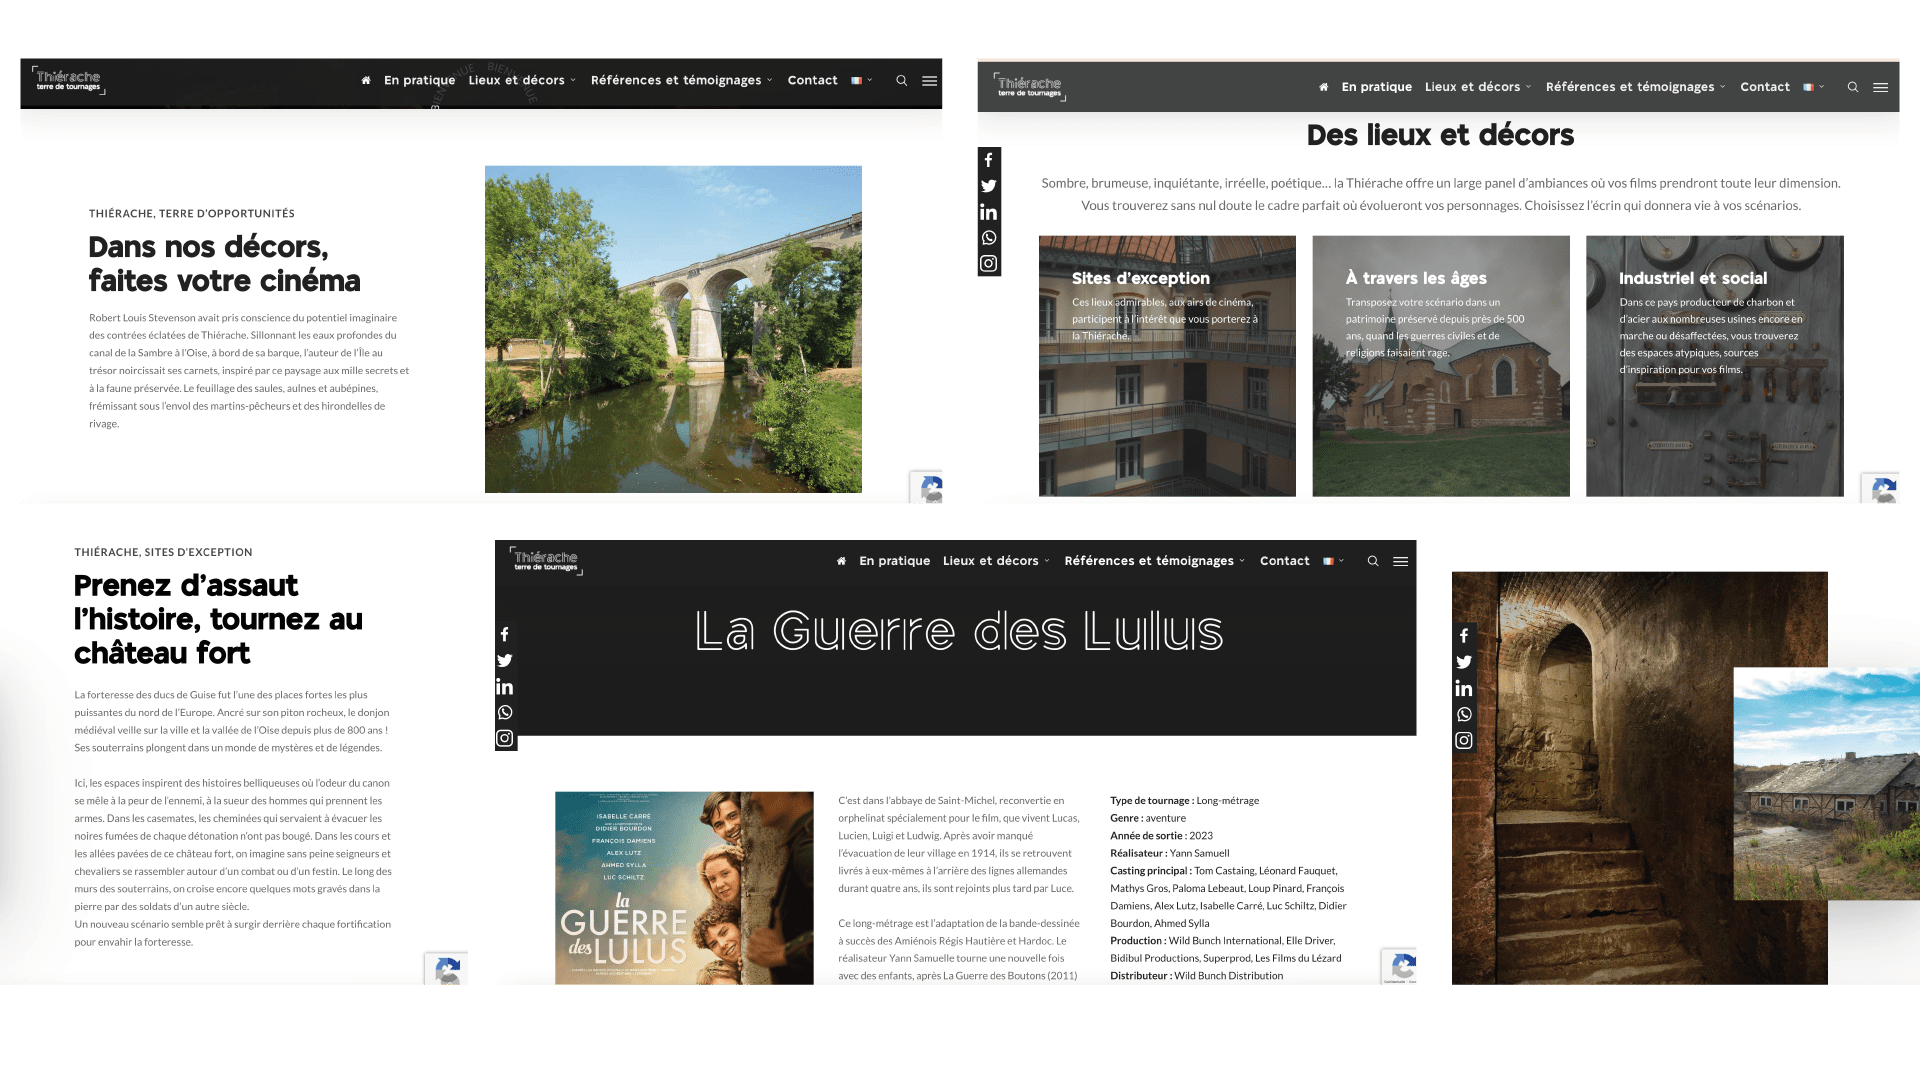Viewport: 1920px width, 1080px height.
Task: Open hamburger menu on 'Des lieux et décors' page
Action: (1881, 87)
